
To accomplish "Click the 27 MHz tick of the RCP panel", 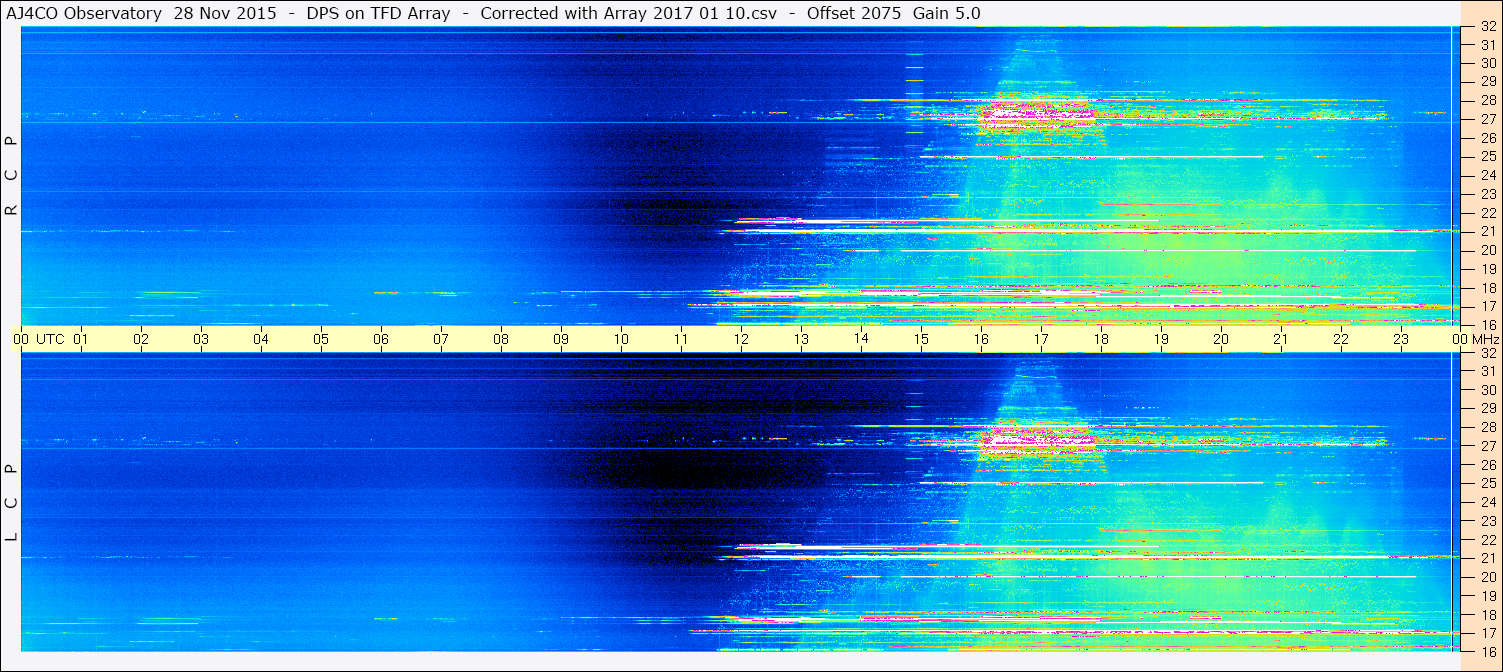I will click(1487, 119).
